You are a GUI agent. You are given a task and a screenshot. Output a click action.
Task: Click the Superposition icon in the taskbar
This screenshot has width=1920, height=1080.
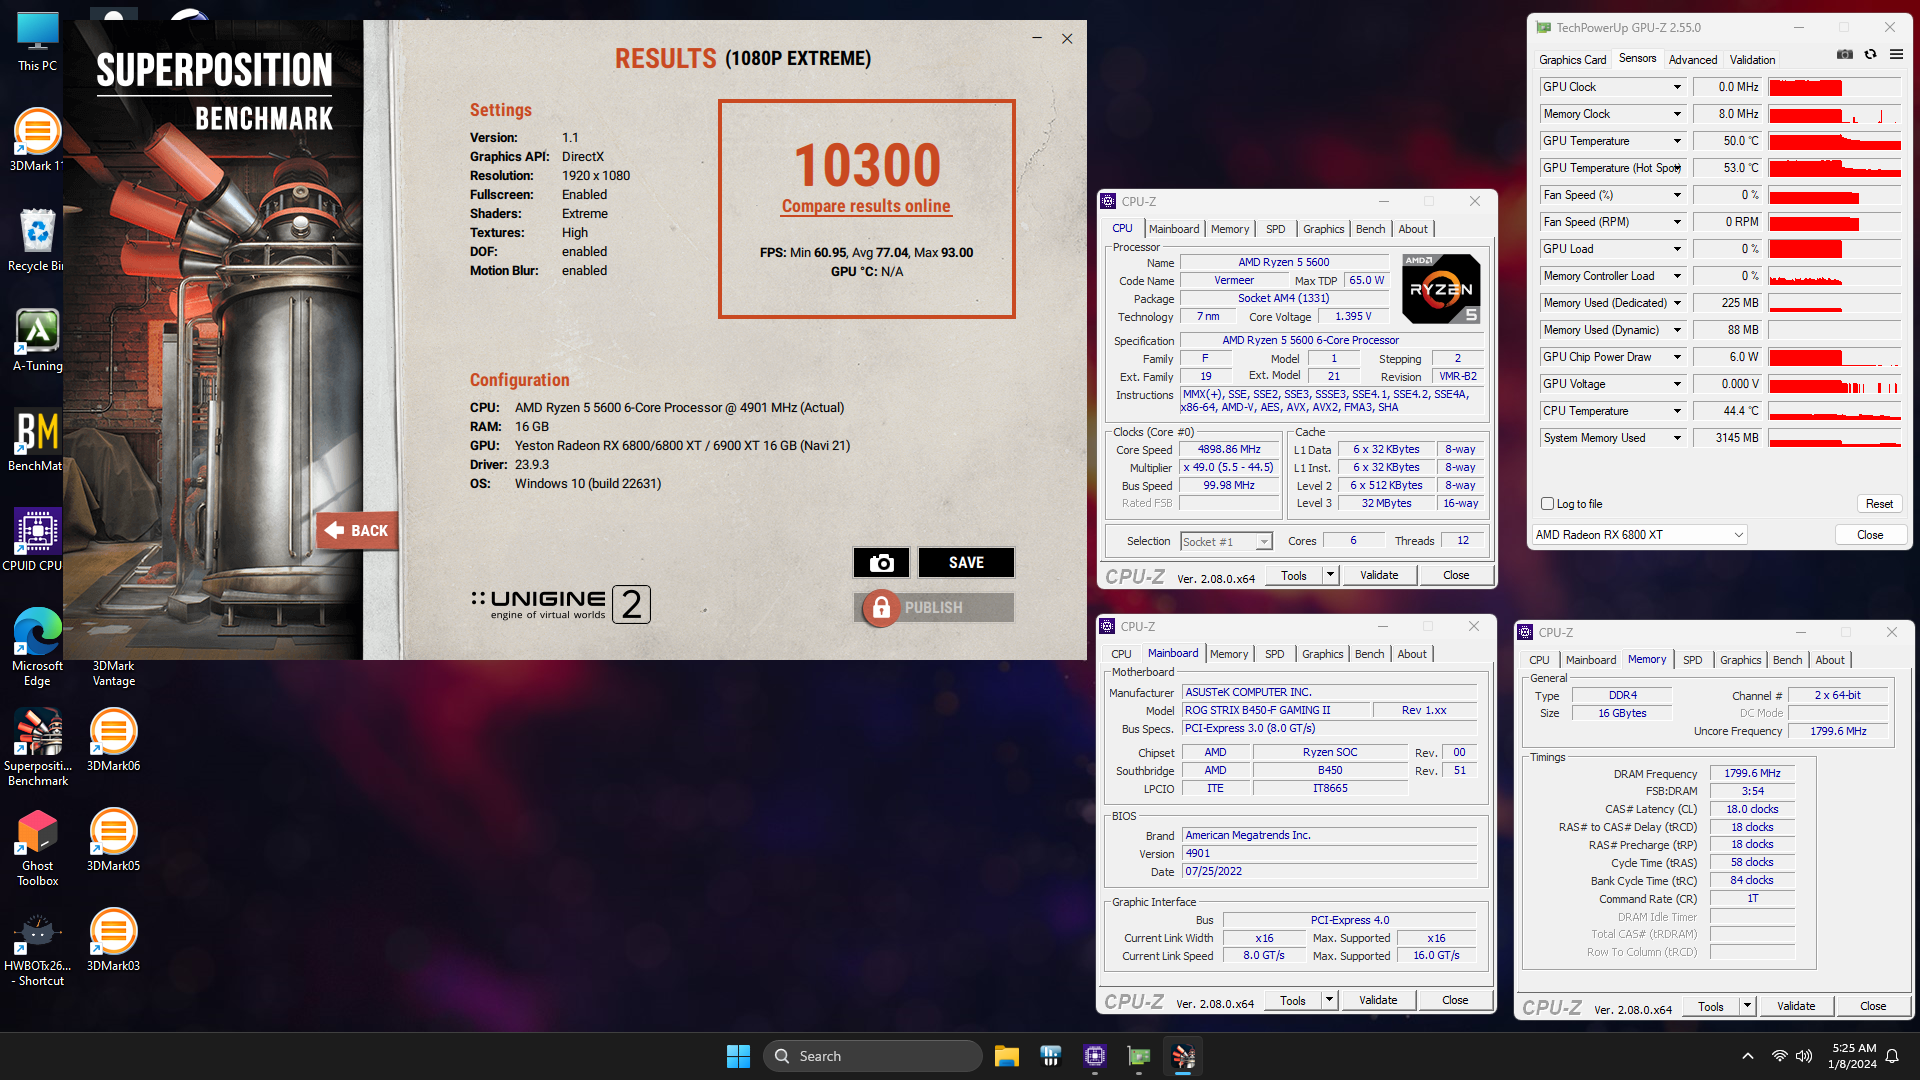click(1183, 1056)
